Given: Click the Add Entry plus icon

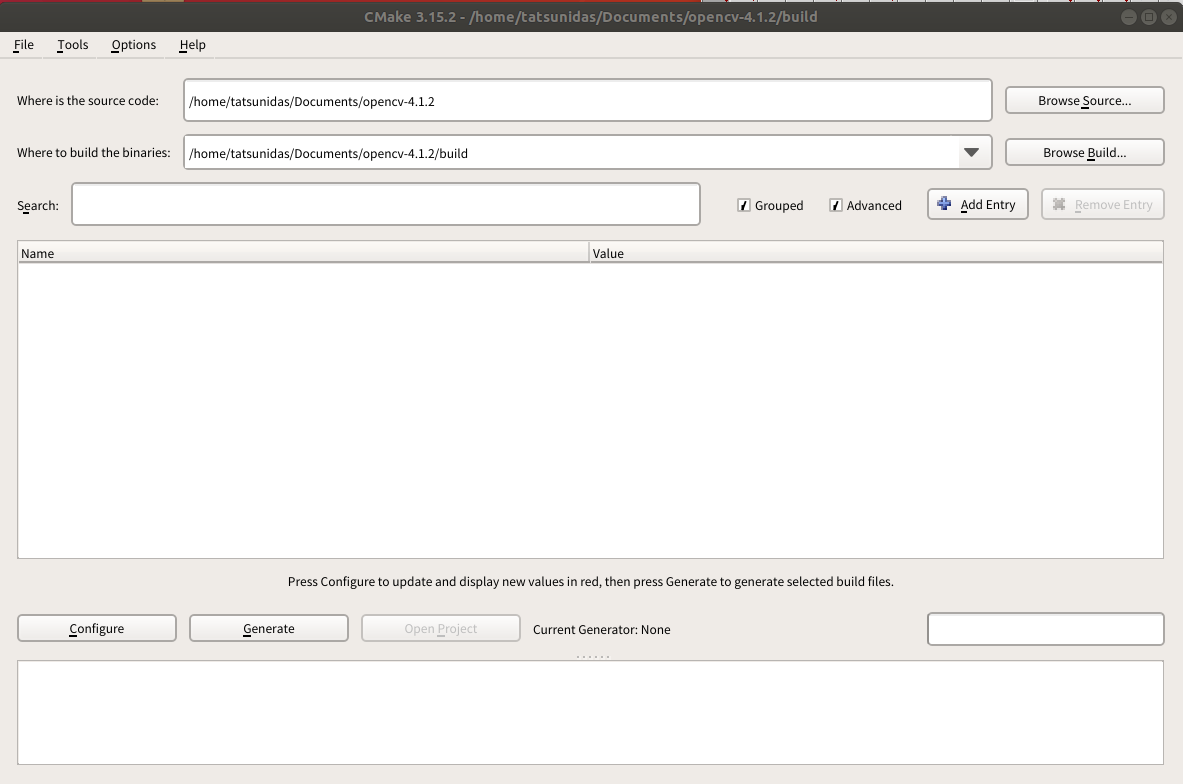Looking at the screenshot, I should 944,204.
